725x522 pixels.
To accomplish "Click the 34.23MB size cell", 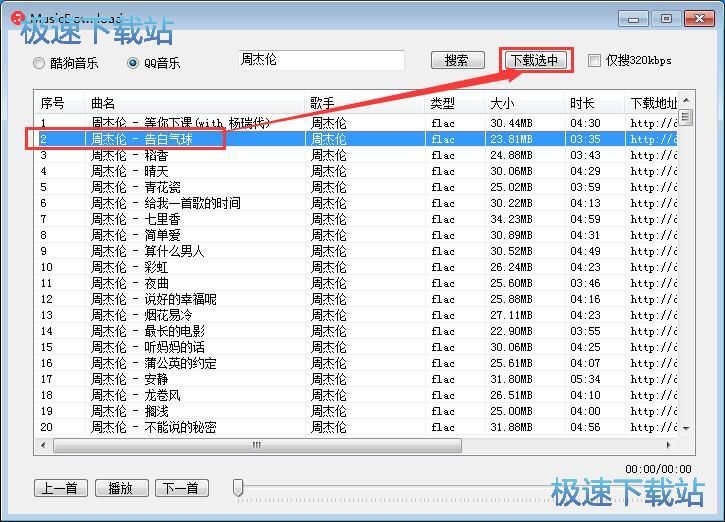I will click(x=511, y=219).
